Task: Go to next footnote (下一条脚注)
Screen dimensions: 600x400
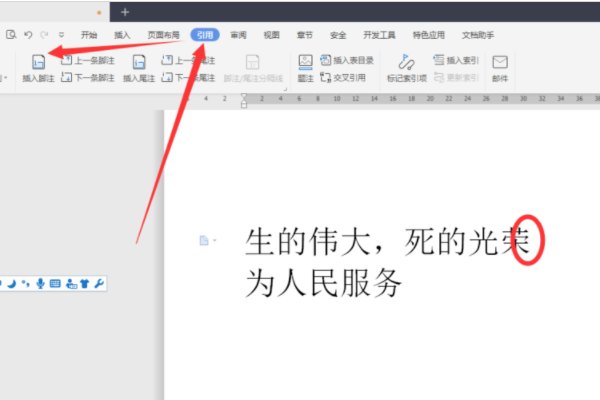Action: 88,78
